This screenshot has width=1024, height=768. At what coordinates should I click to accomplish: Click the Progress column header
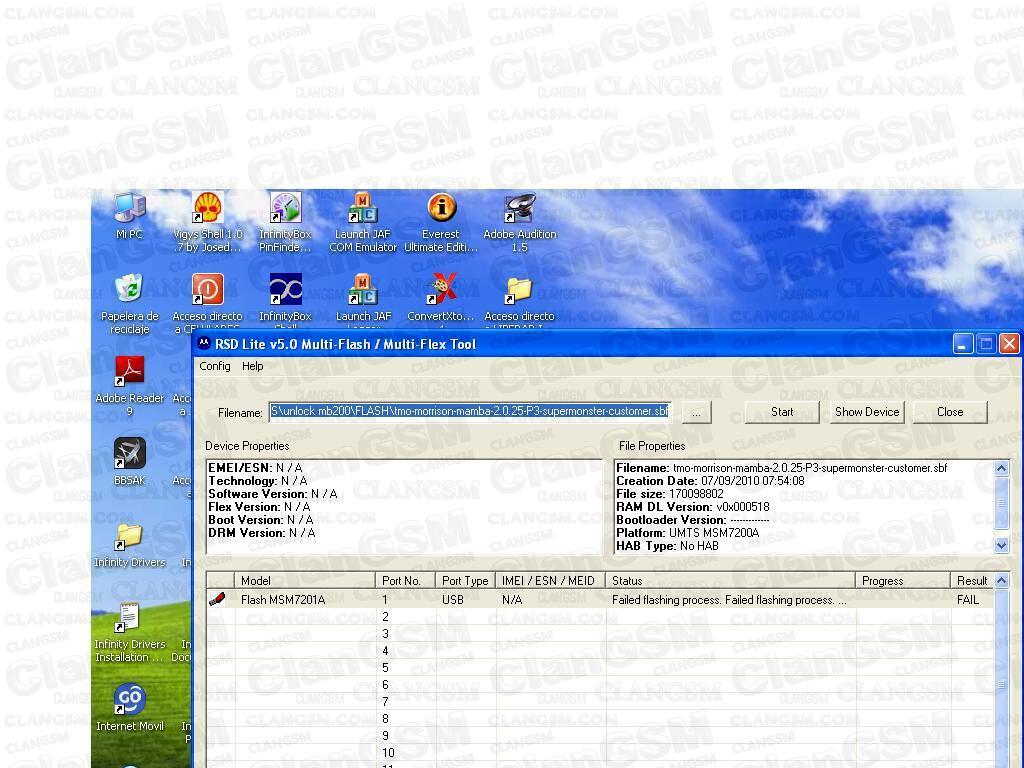[903, 581]
